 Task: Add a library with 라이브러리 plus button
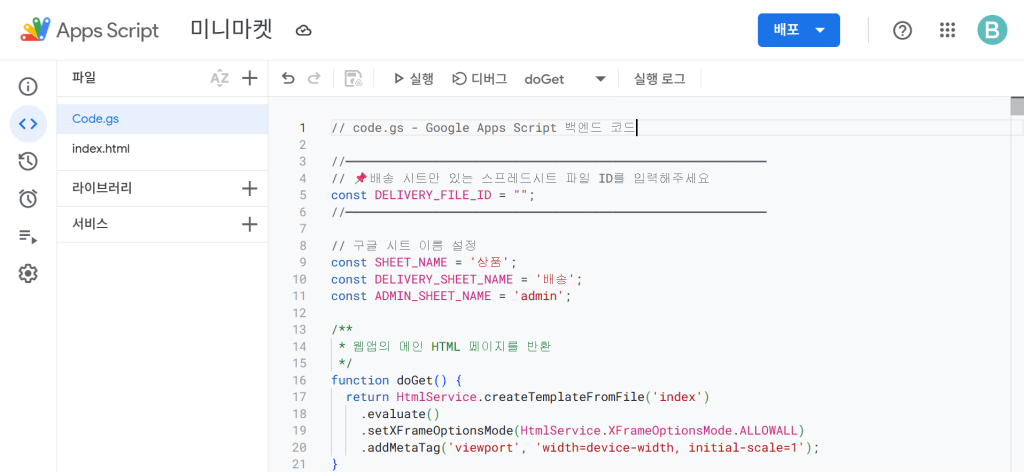tap(250, 188)
